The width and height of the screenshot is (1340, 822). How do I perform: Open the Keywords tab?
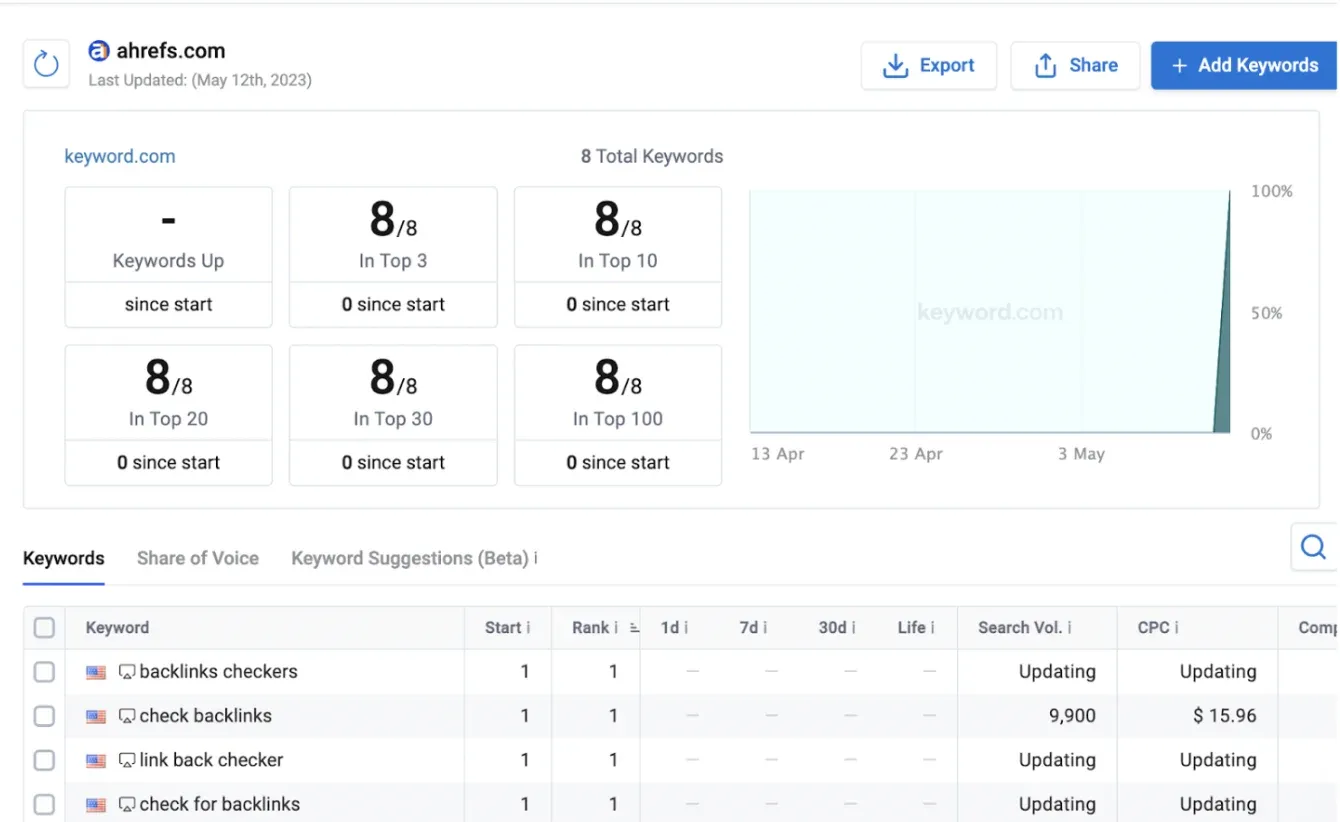tap(63, 558)
